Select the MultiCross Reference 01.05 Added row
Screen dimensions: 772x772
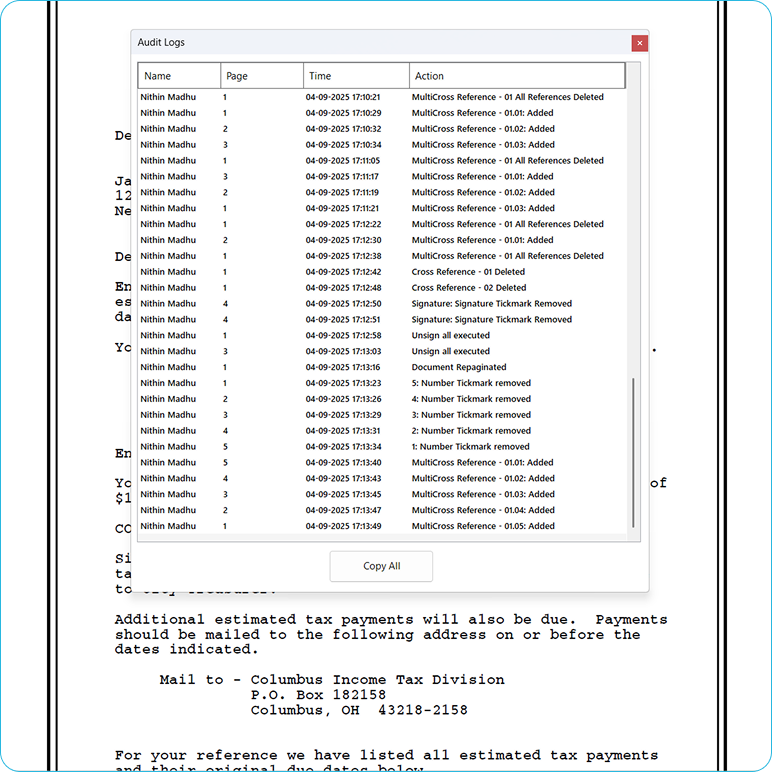(483, 526)
